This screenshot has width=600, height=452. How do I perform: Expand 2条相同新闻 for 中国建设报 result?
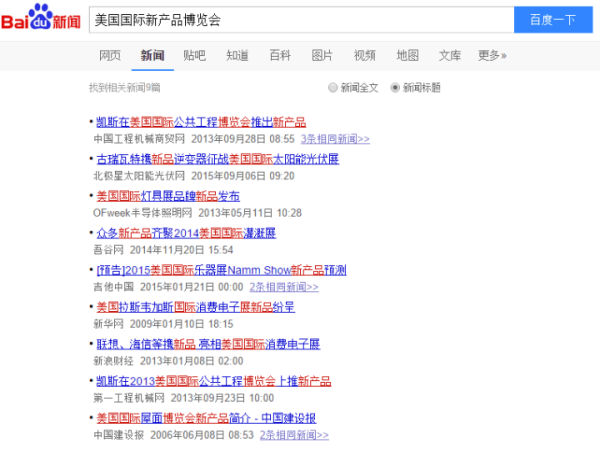294,435
